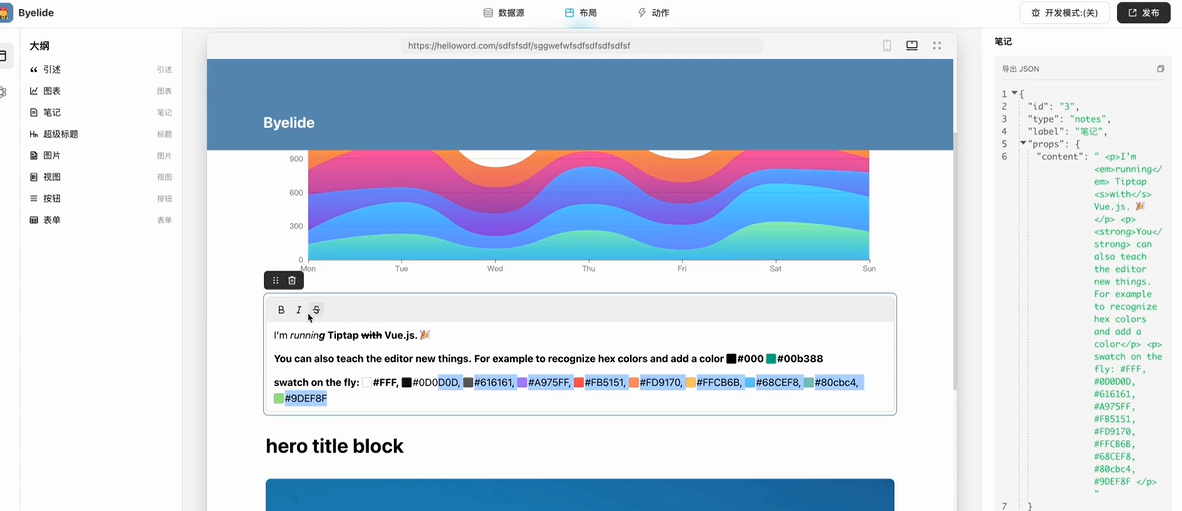
Task: Click the drag handle on notes block
Action: (275, 280)
